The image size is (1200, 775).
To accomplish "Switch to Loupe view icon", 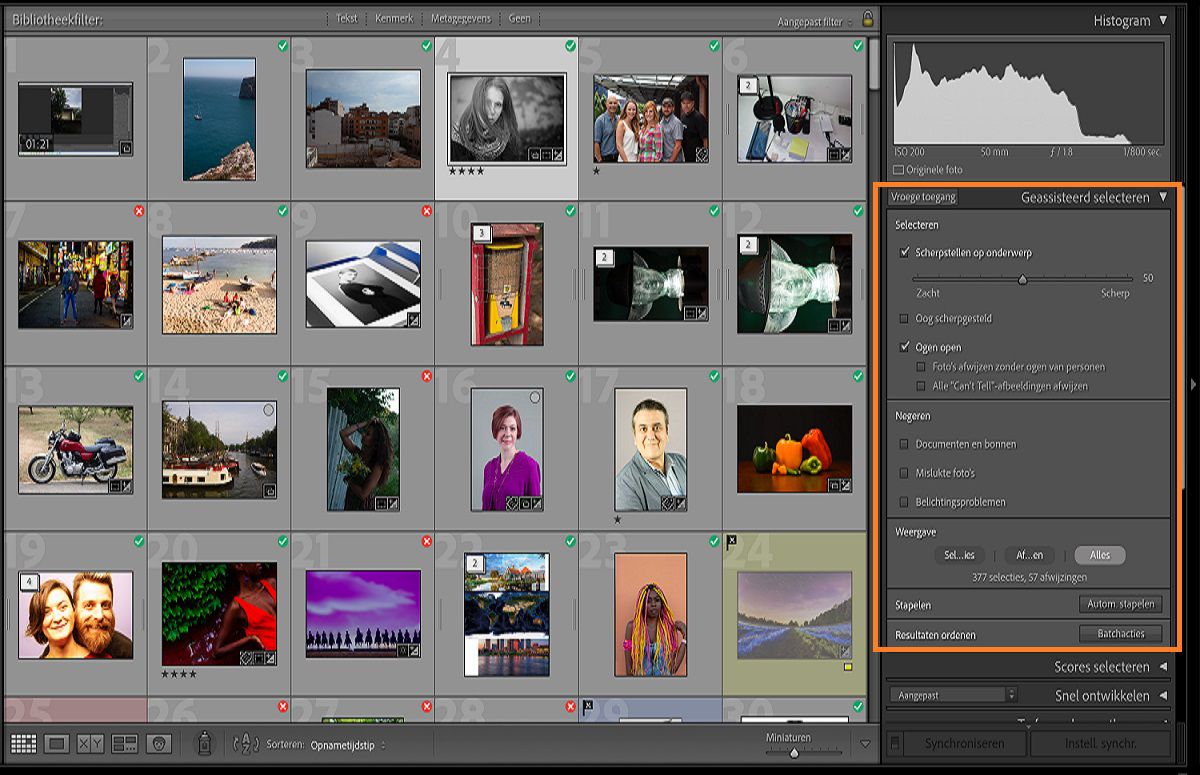I will point(57,742).
